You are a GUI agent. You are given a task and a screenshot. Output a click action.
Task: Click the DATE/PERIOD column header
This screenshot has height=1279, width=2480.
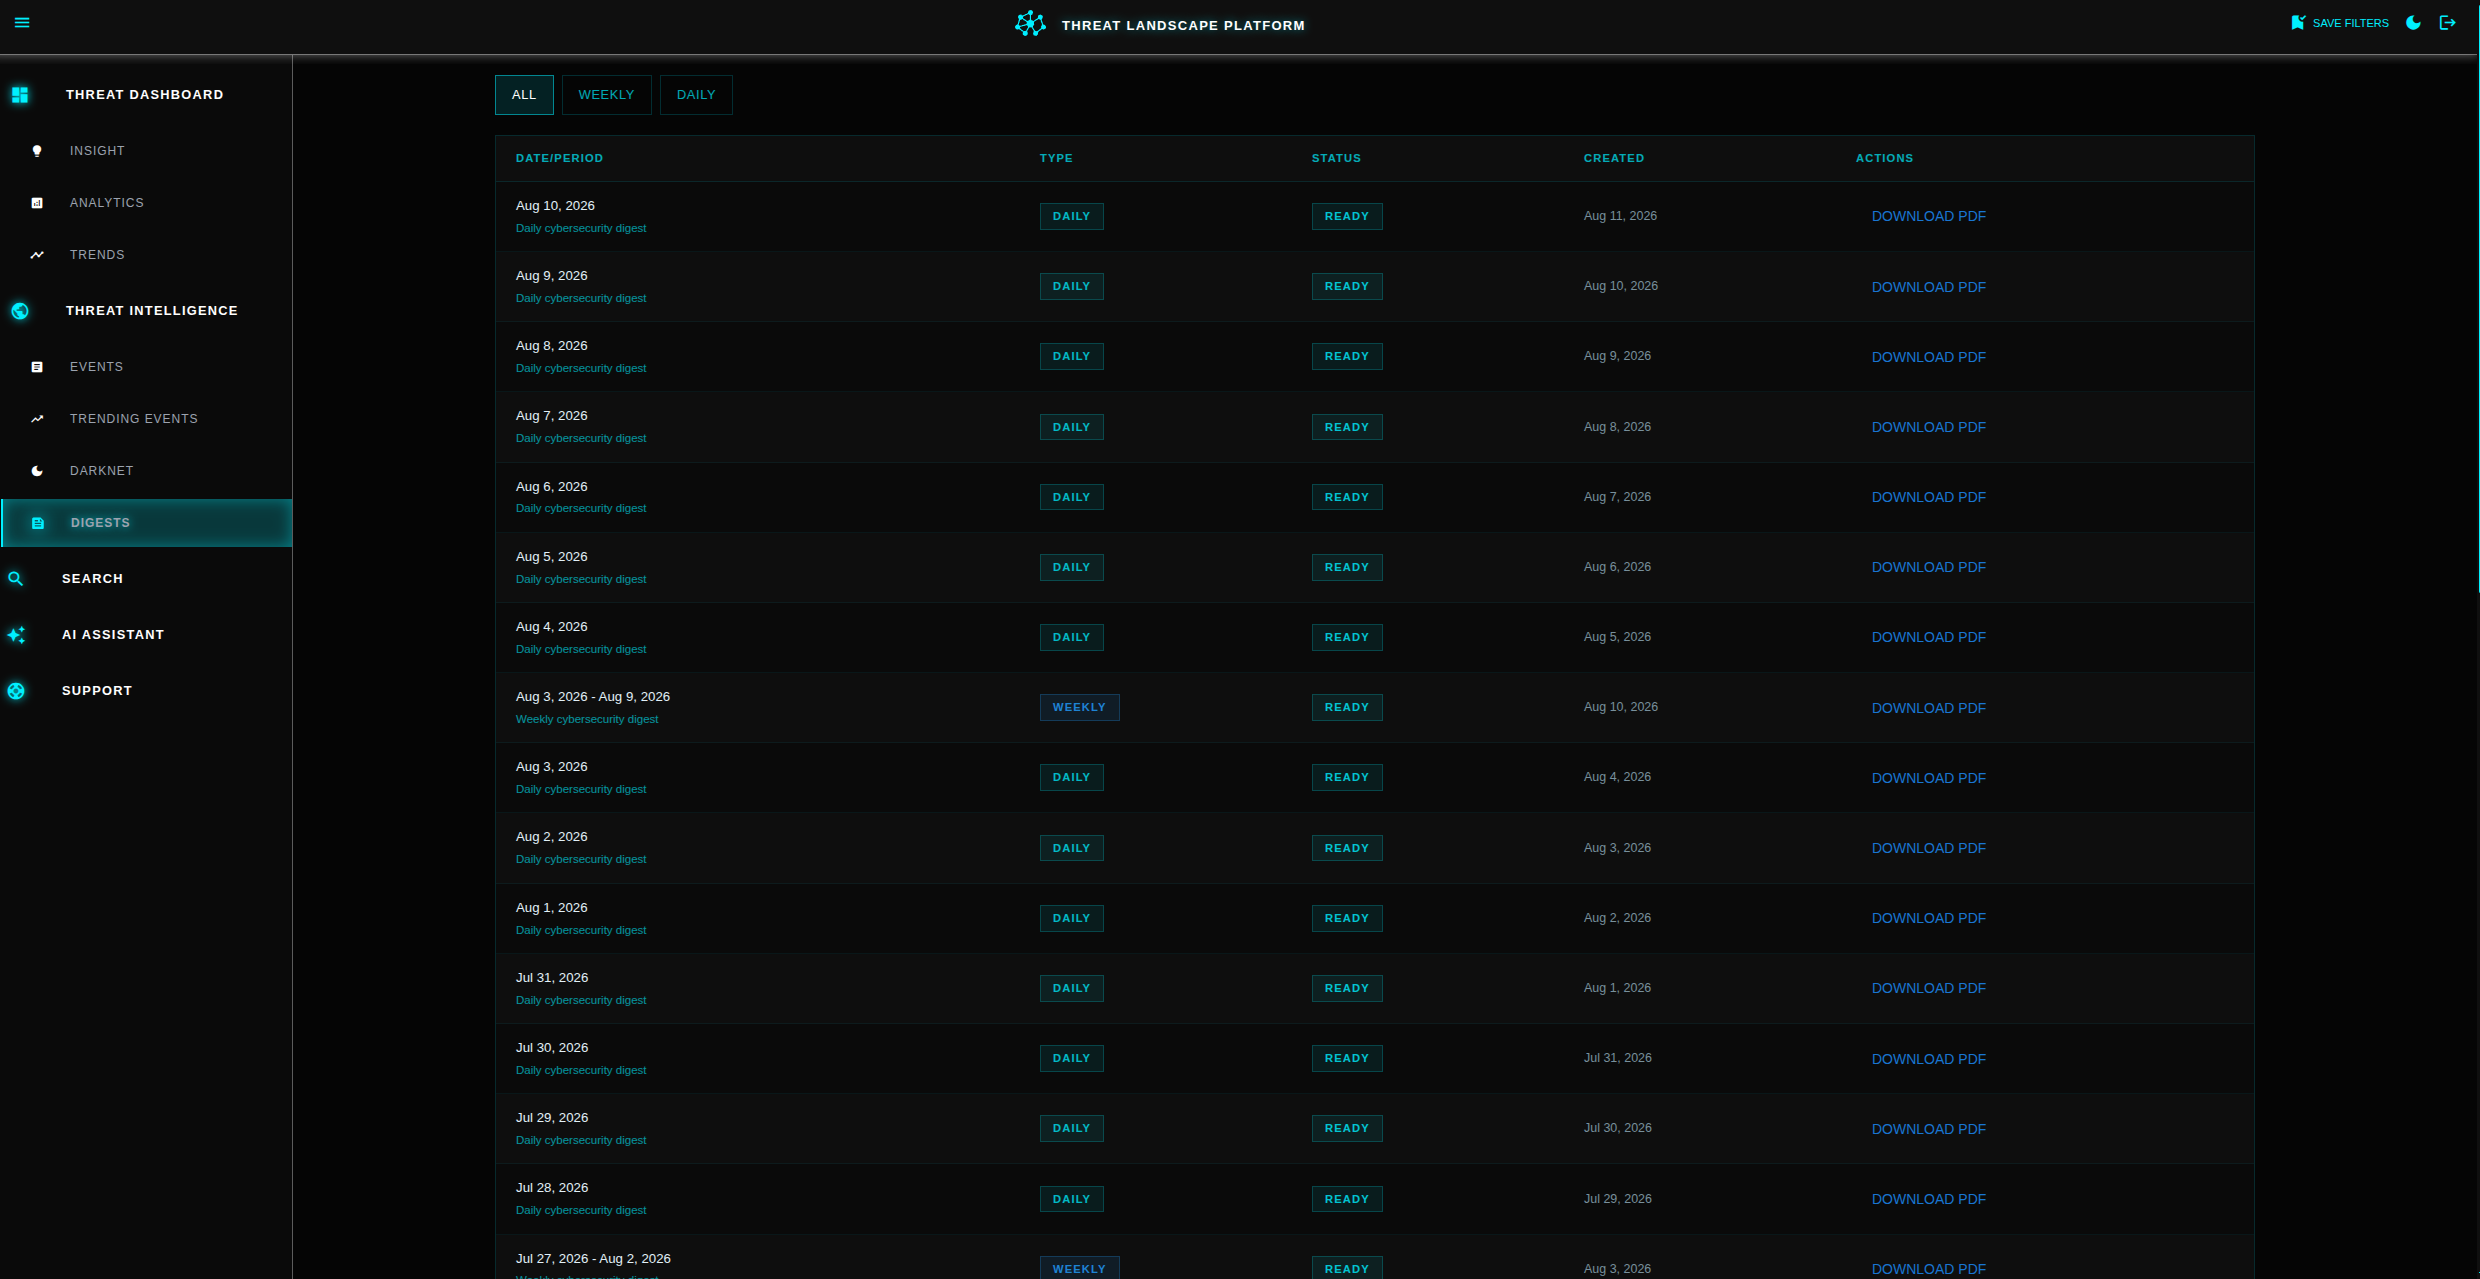pyautogui.click(x=559, y=158)
